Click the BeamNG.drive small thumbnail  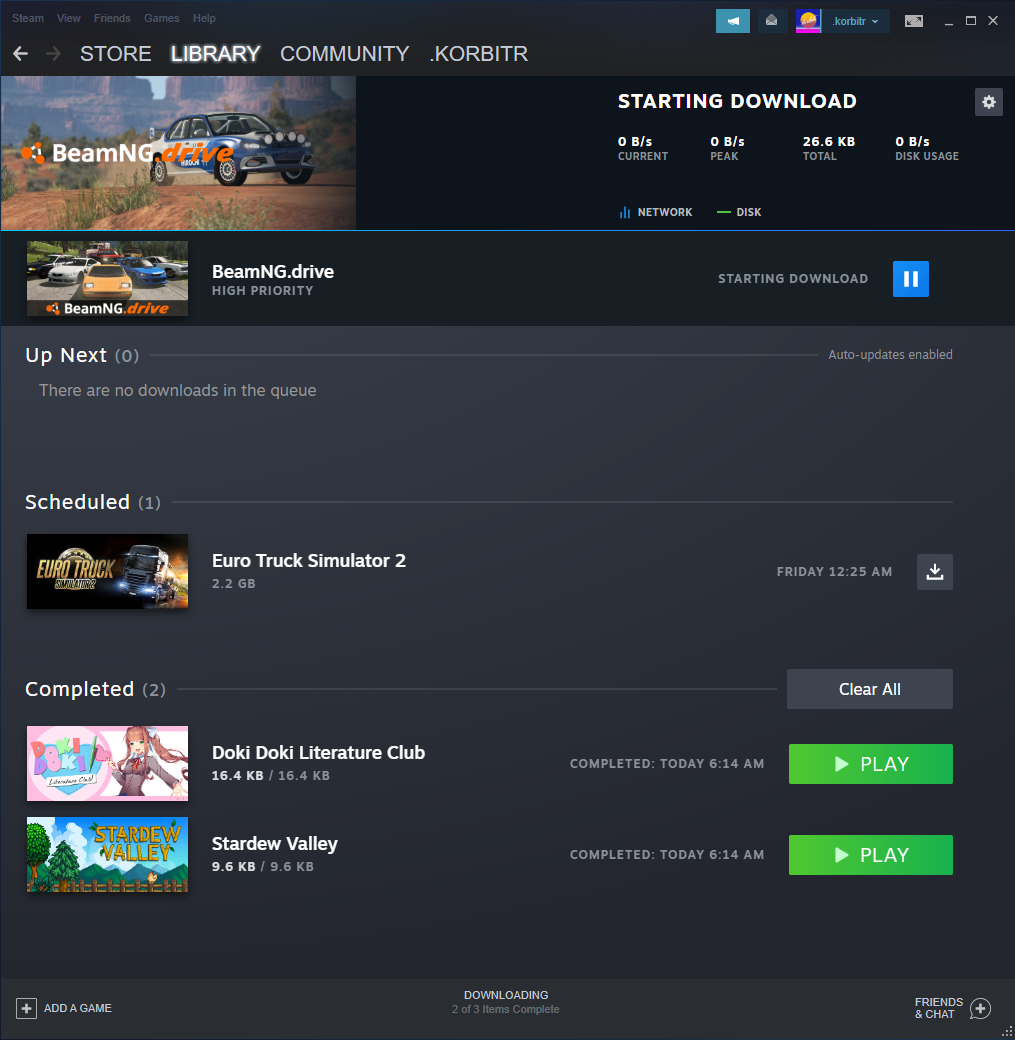click(107, 279)
